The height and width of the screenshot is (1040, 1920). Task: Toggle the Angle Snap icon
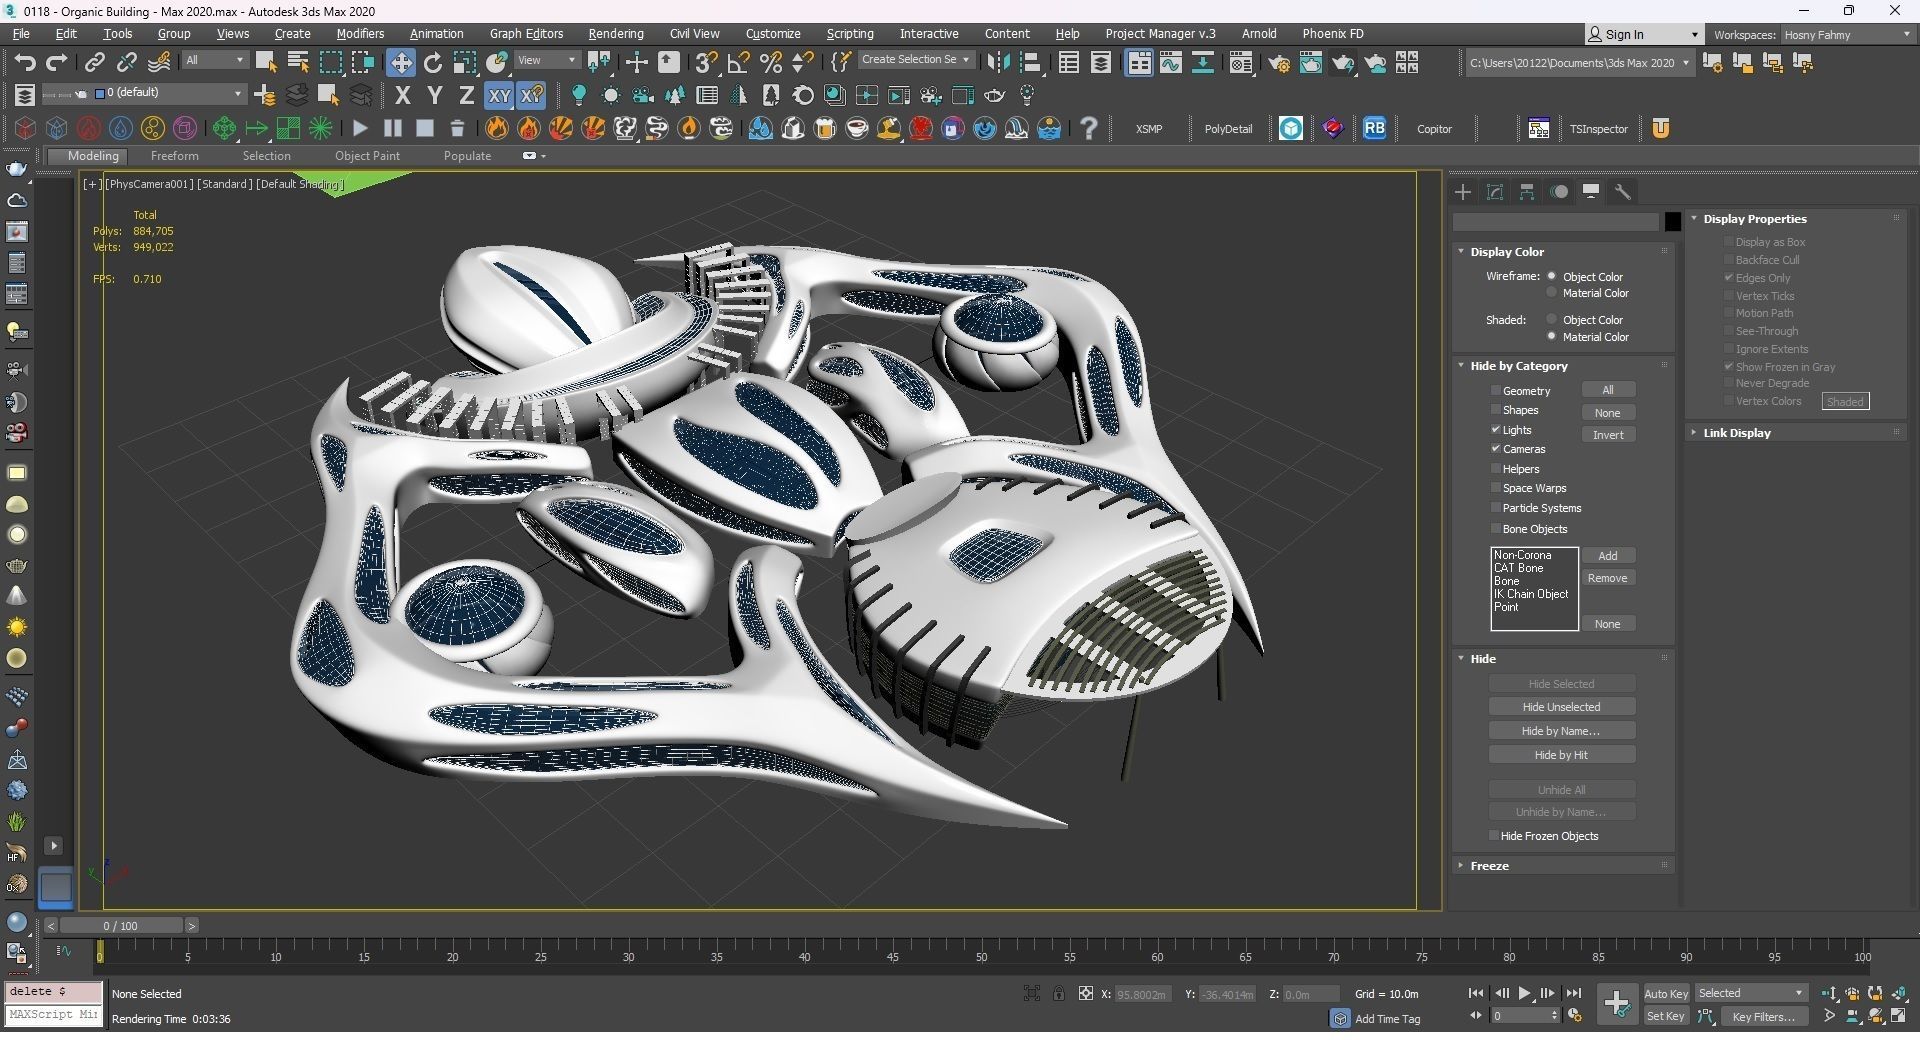739,62
